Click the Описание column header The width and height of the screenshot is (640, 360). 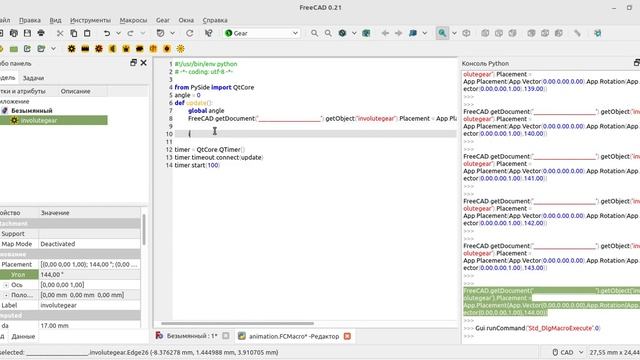point(76,91)
